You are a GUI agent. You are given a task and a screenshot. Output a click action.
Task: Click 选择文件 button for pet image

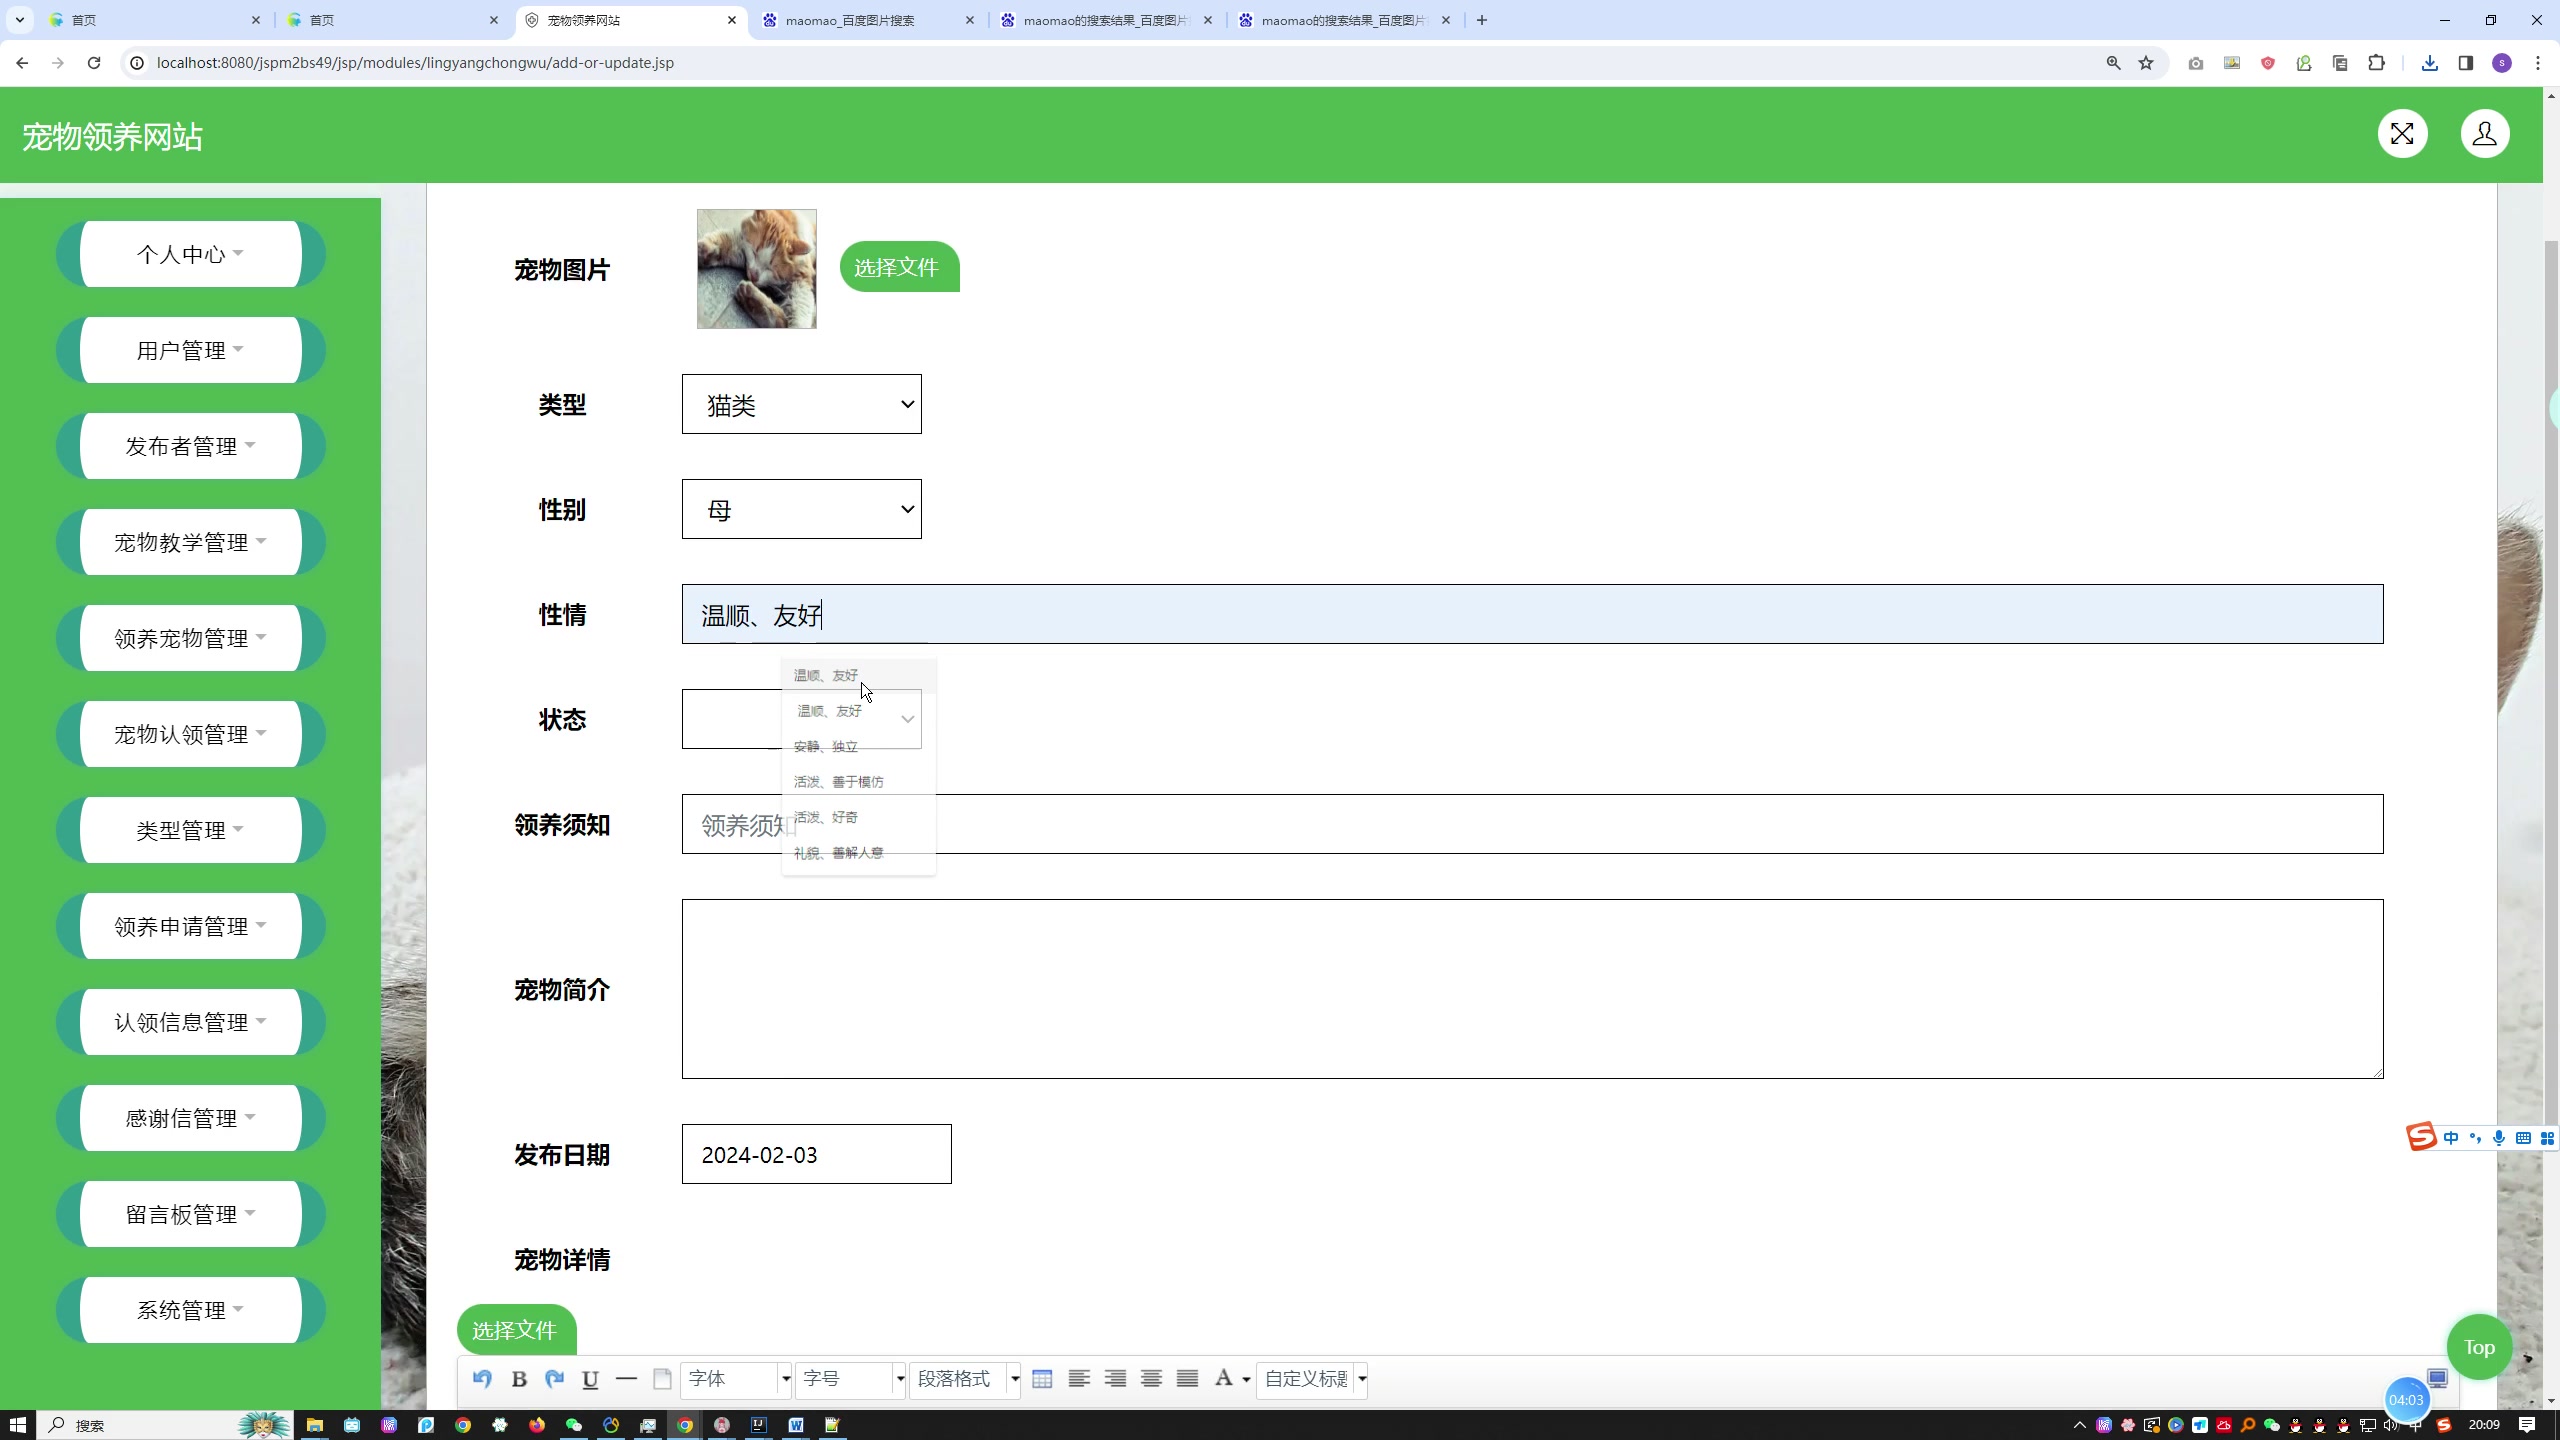coord(898,267)
